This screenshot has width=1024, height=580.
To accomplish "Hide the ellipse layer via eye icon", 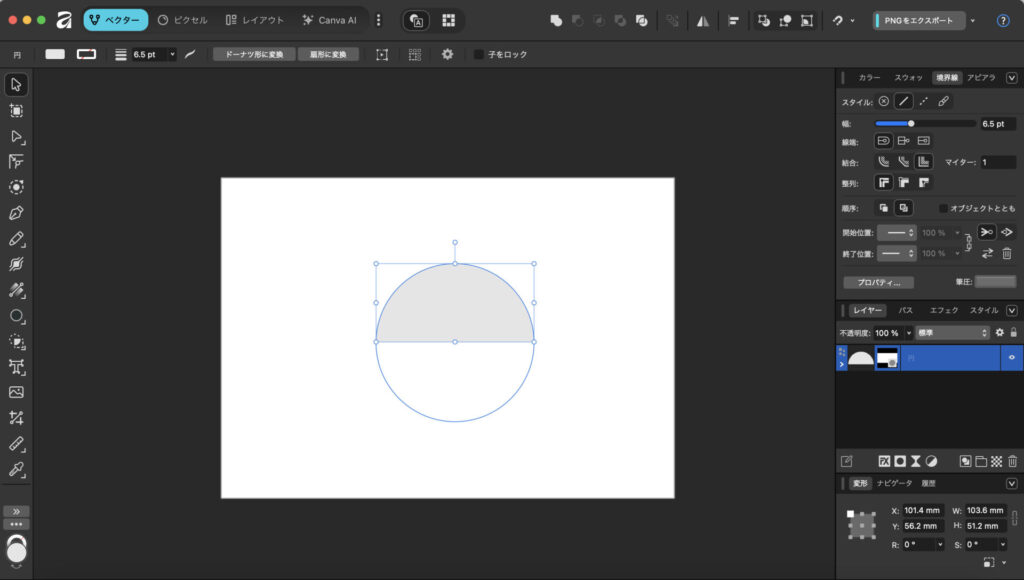I will pyautogui.click(x=1011, y=357).
